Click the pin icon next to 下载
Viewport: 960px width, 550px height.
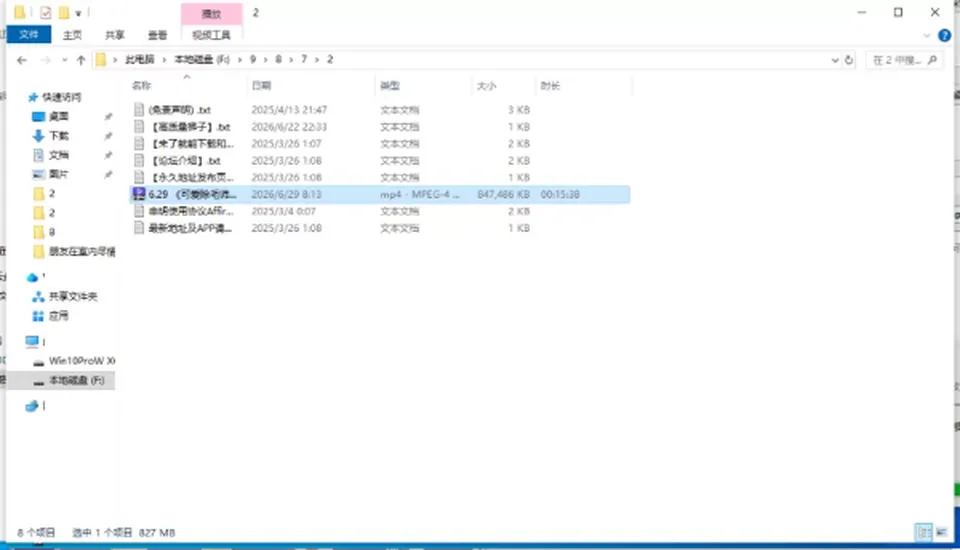(x=108, y=135)
